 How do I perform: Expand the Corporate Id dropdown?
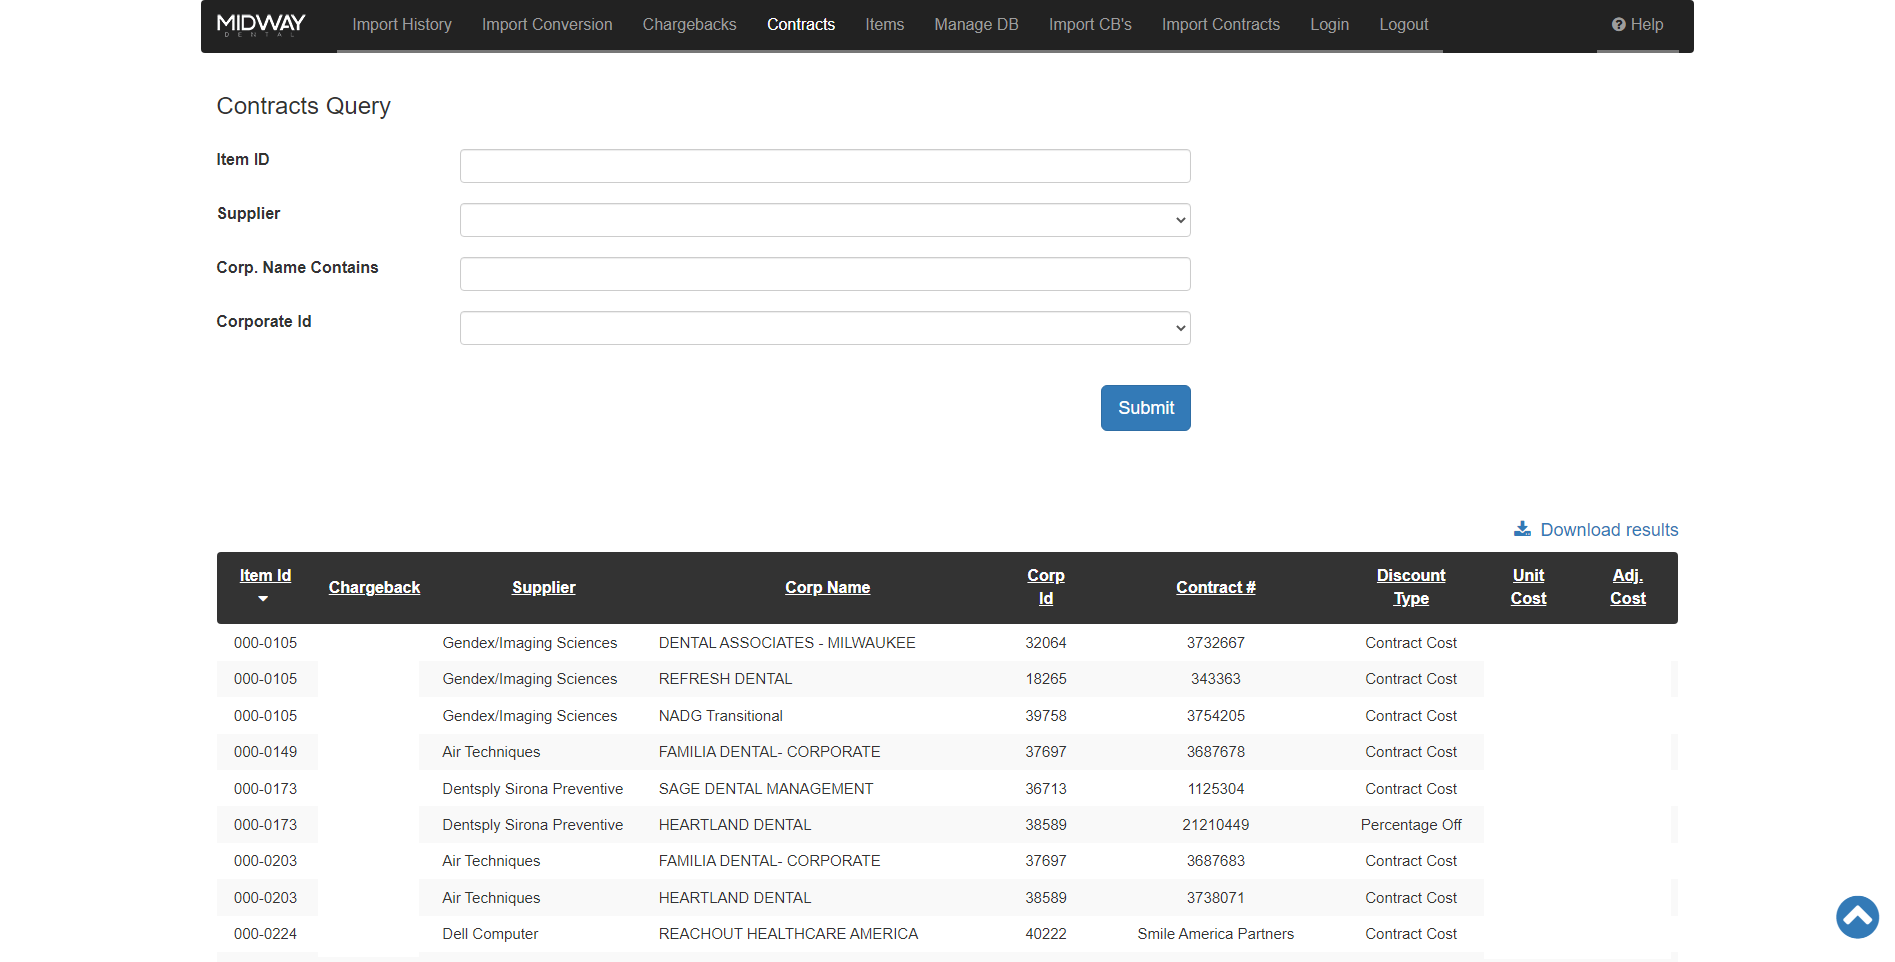tap(825, 328)
